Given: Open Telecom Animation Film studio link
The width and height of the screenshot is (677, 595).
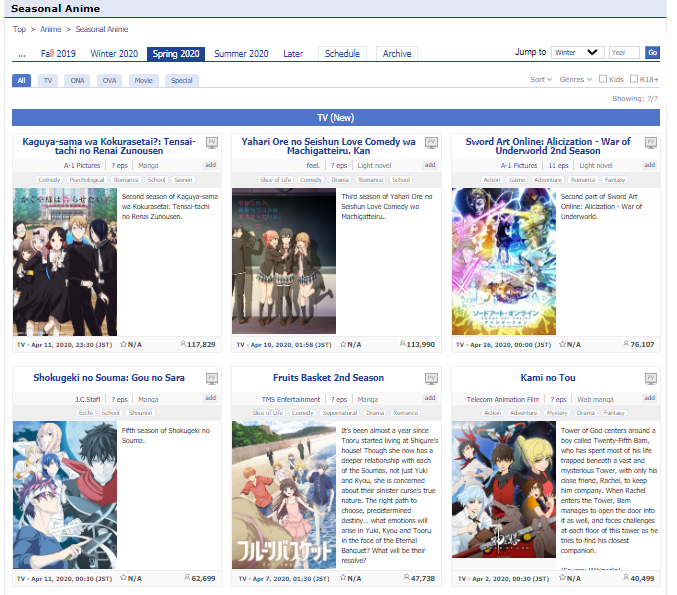Looking at the screenshot, I should (503, 399).
